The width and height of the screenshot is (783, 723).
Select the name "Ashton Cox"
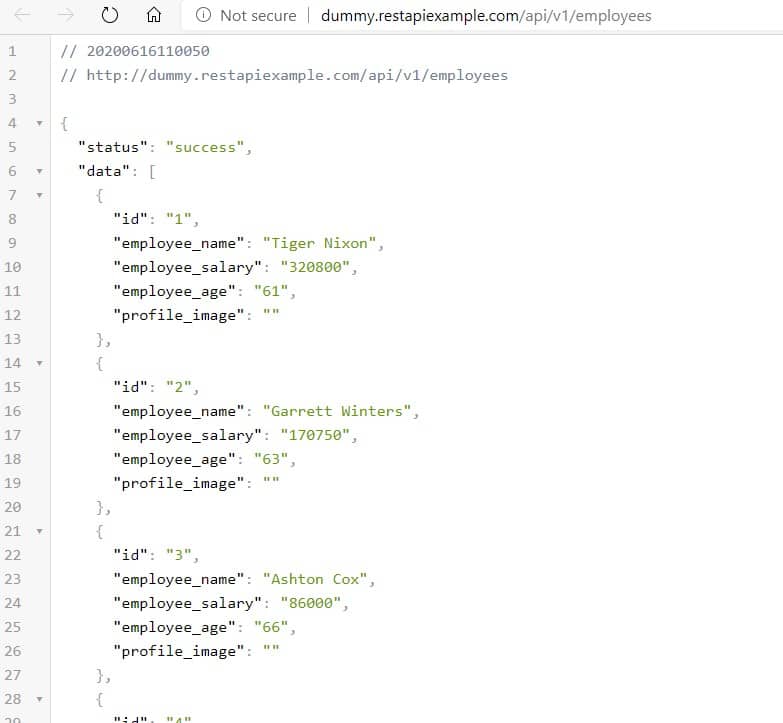click(x=315, y=579)
